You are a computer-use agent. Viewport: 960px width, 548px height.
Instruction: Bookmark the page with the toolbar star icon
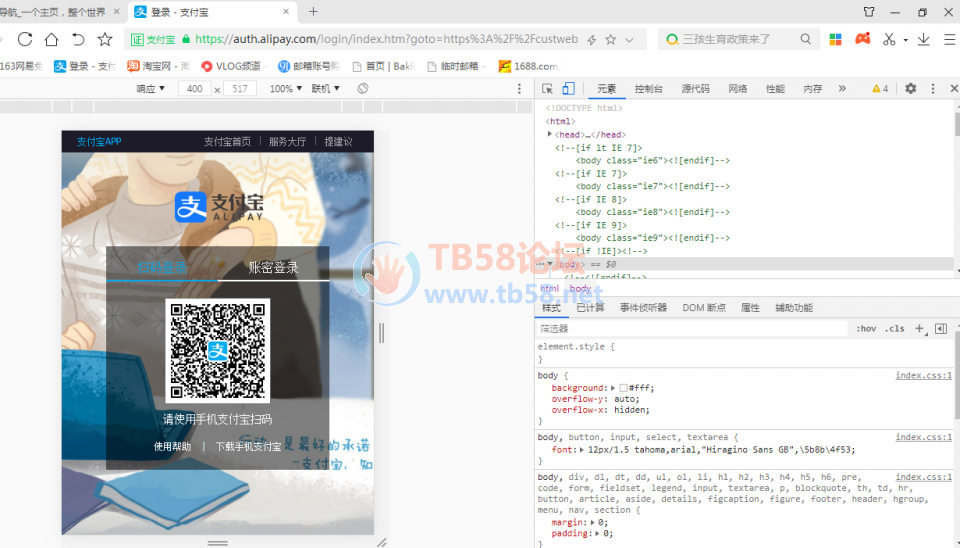pos(105,39)
